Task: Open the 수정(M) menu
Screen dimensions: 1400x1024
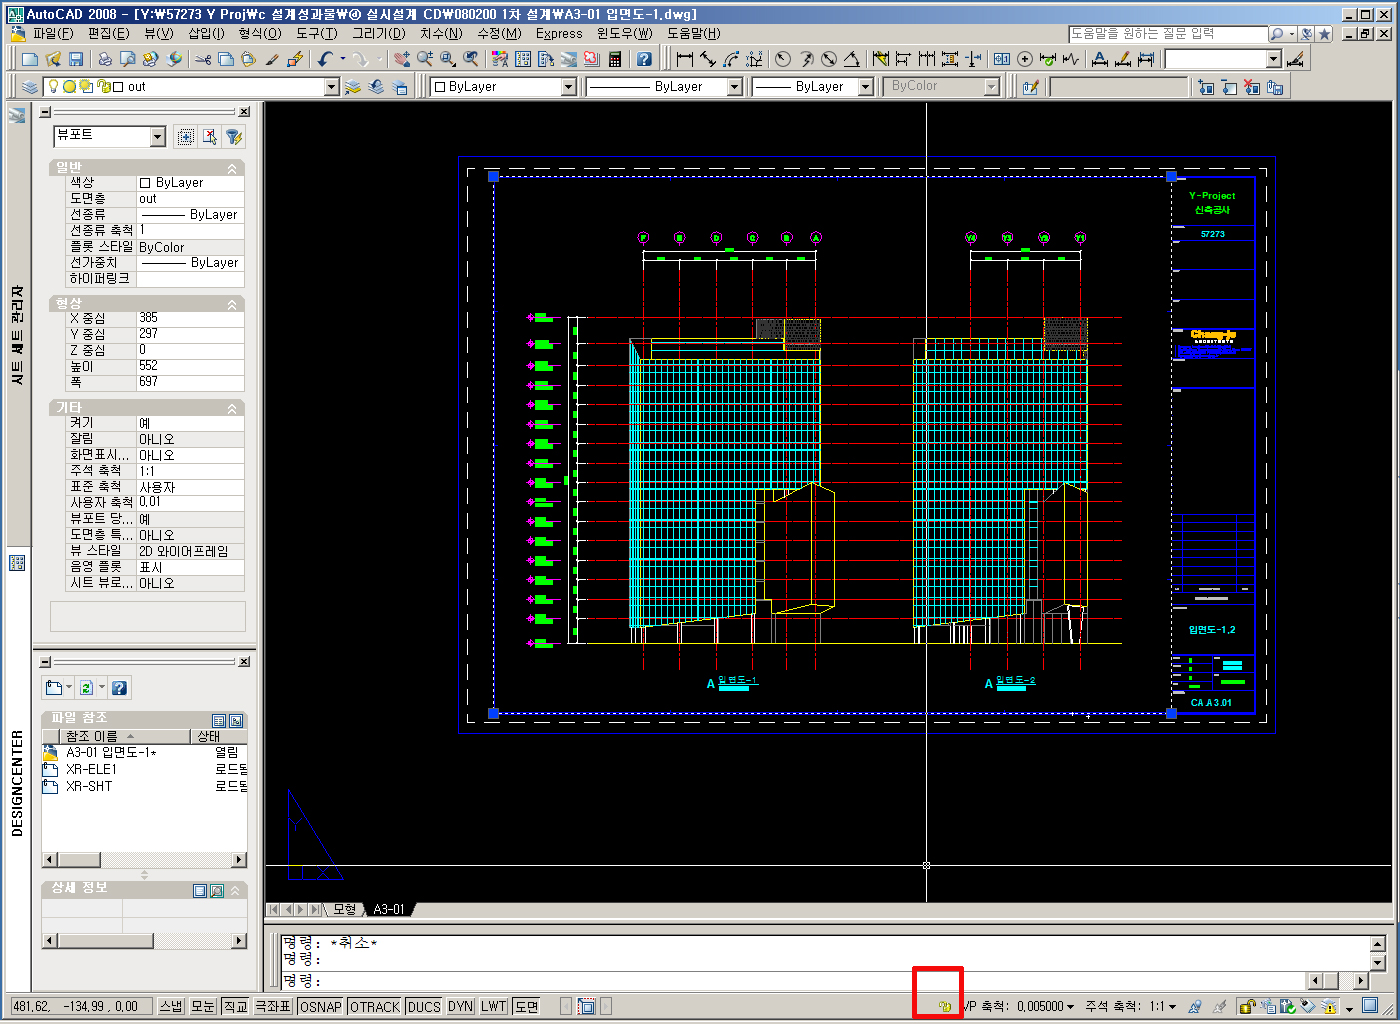Action: coord(498,33)
